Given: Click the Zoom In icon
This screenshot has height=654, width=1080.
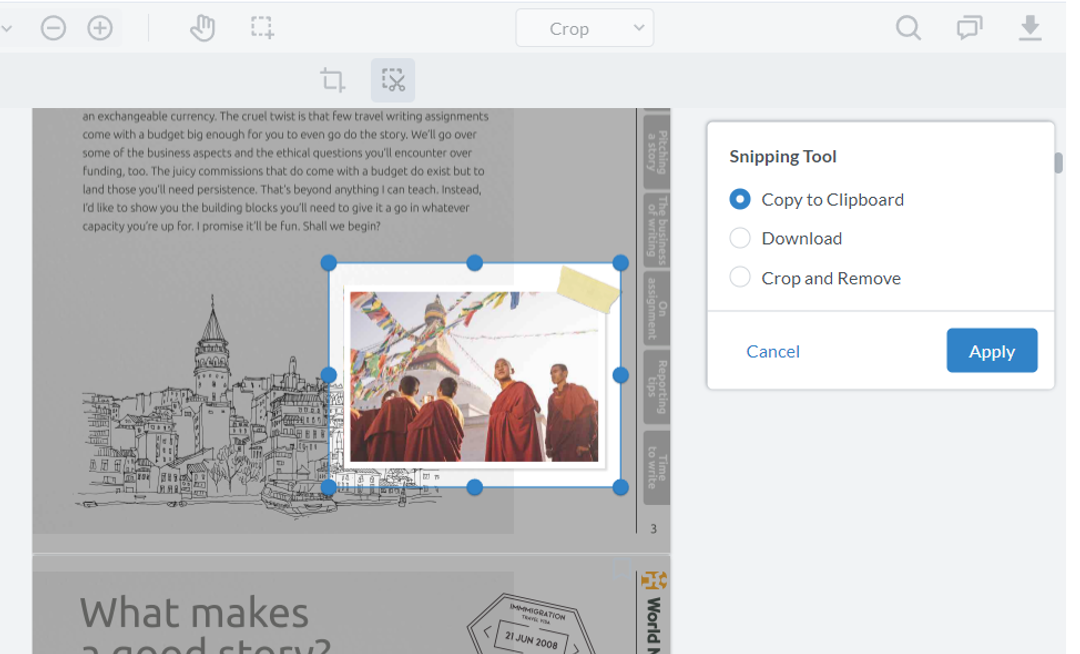Looking at the screenshot, I should pos(99,28).
